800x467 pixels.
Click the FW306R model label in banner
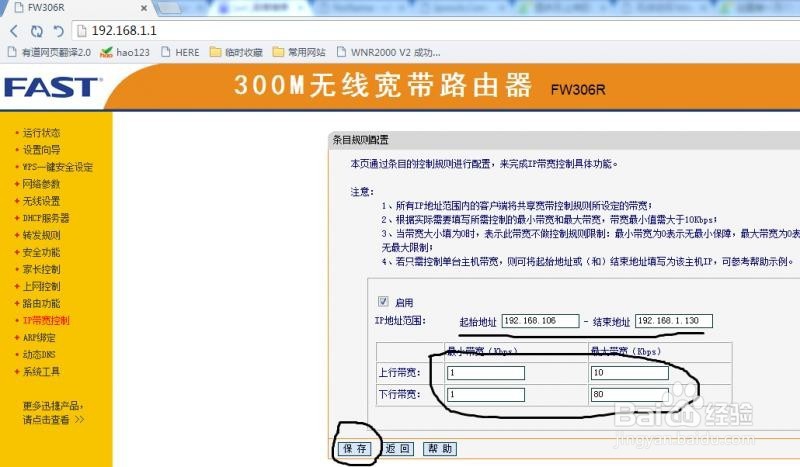click(x=578, y=90)
